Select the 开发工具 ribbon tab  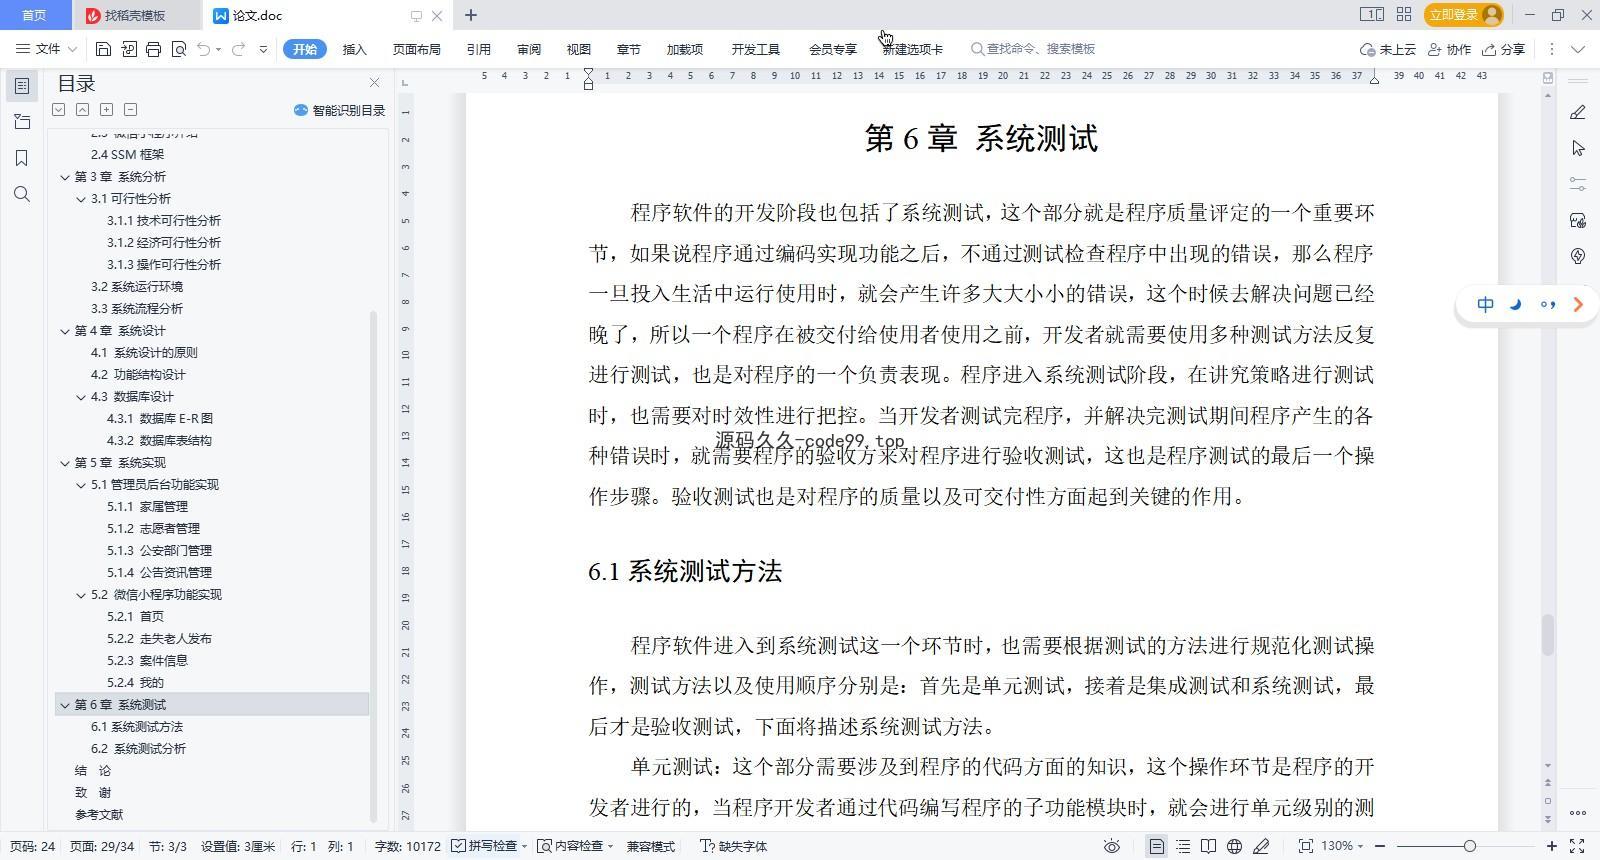point(755,49)
